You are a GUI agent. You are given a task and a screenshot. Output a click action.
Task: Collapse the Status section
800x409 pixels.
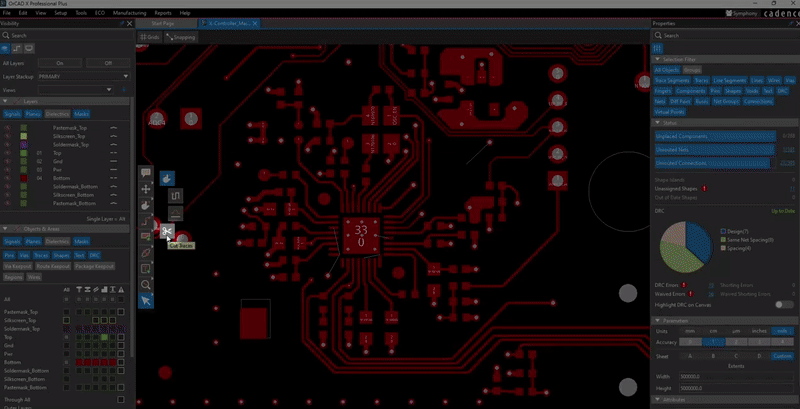coord(658,123)
